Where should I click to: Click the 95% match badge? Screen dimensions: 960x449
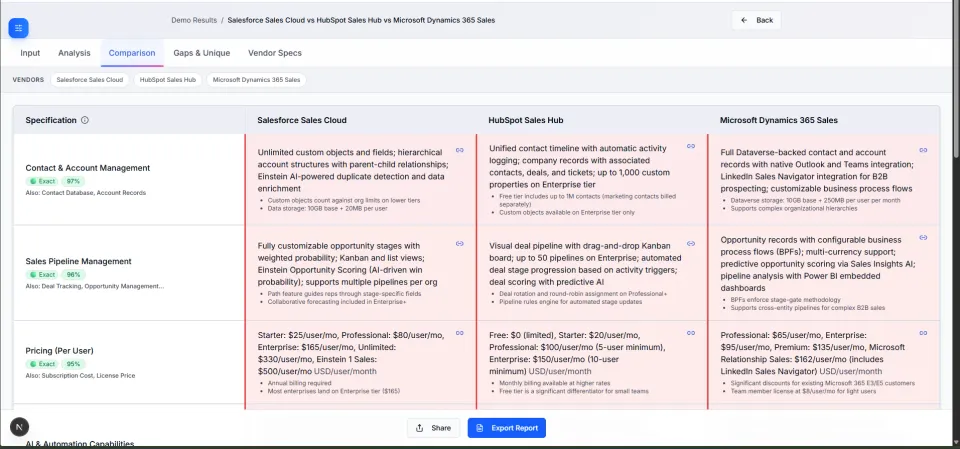(73, 364)
